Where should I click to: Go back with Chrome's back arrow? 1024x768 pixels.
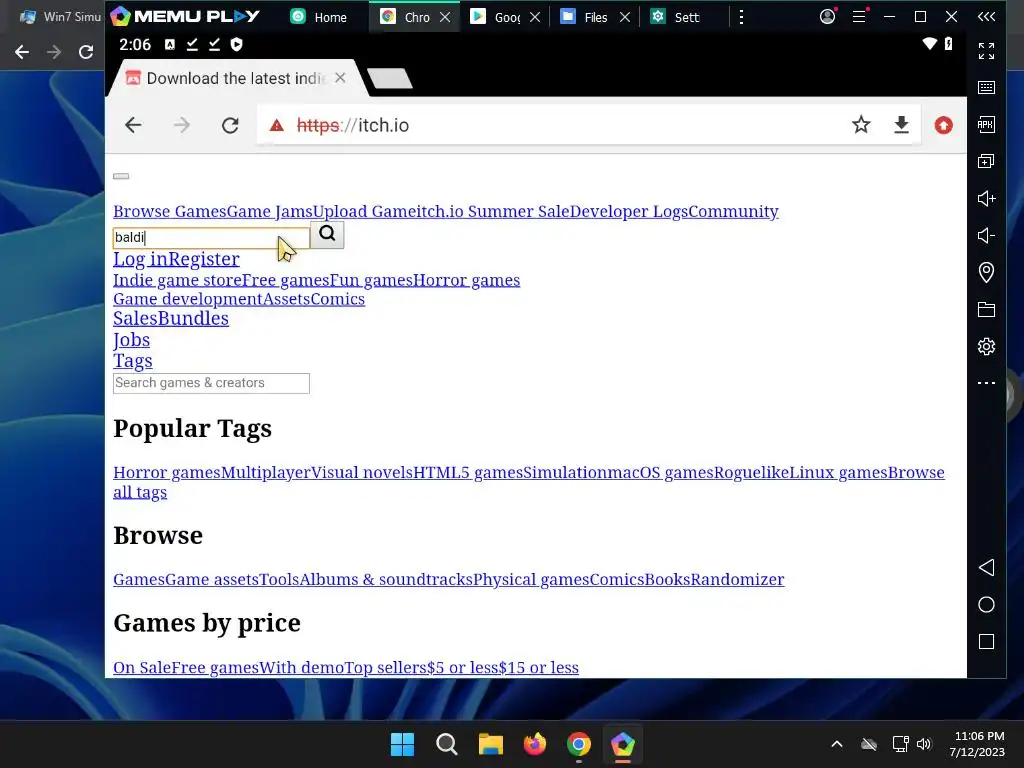click(133, 125)
